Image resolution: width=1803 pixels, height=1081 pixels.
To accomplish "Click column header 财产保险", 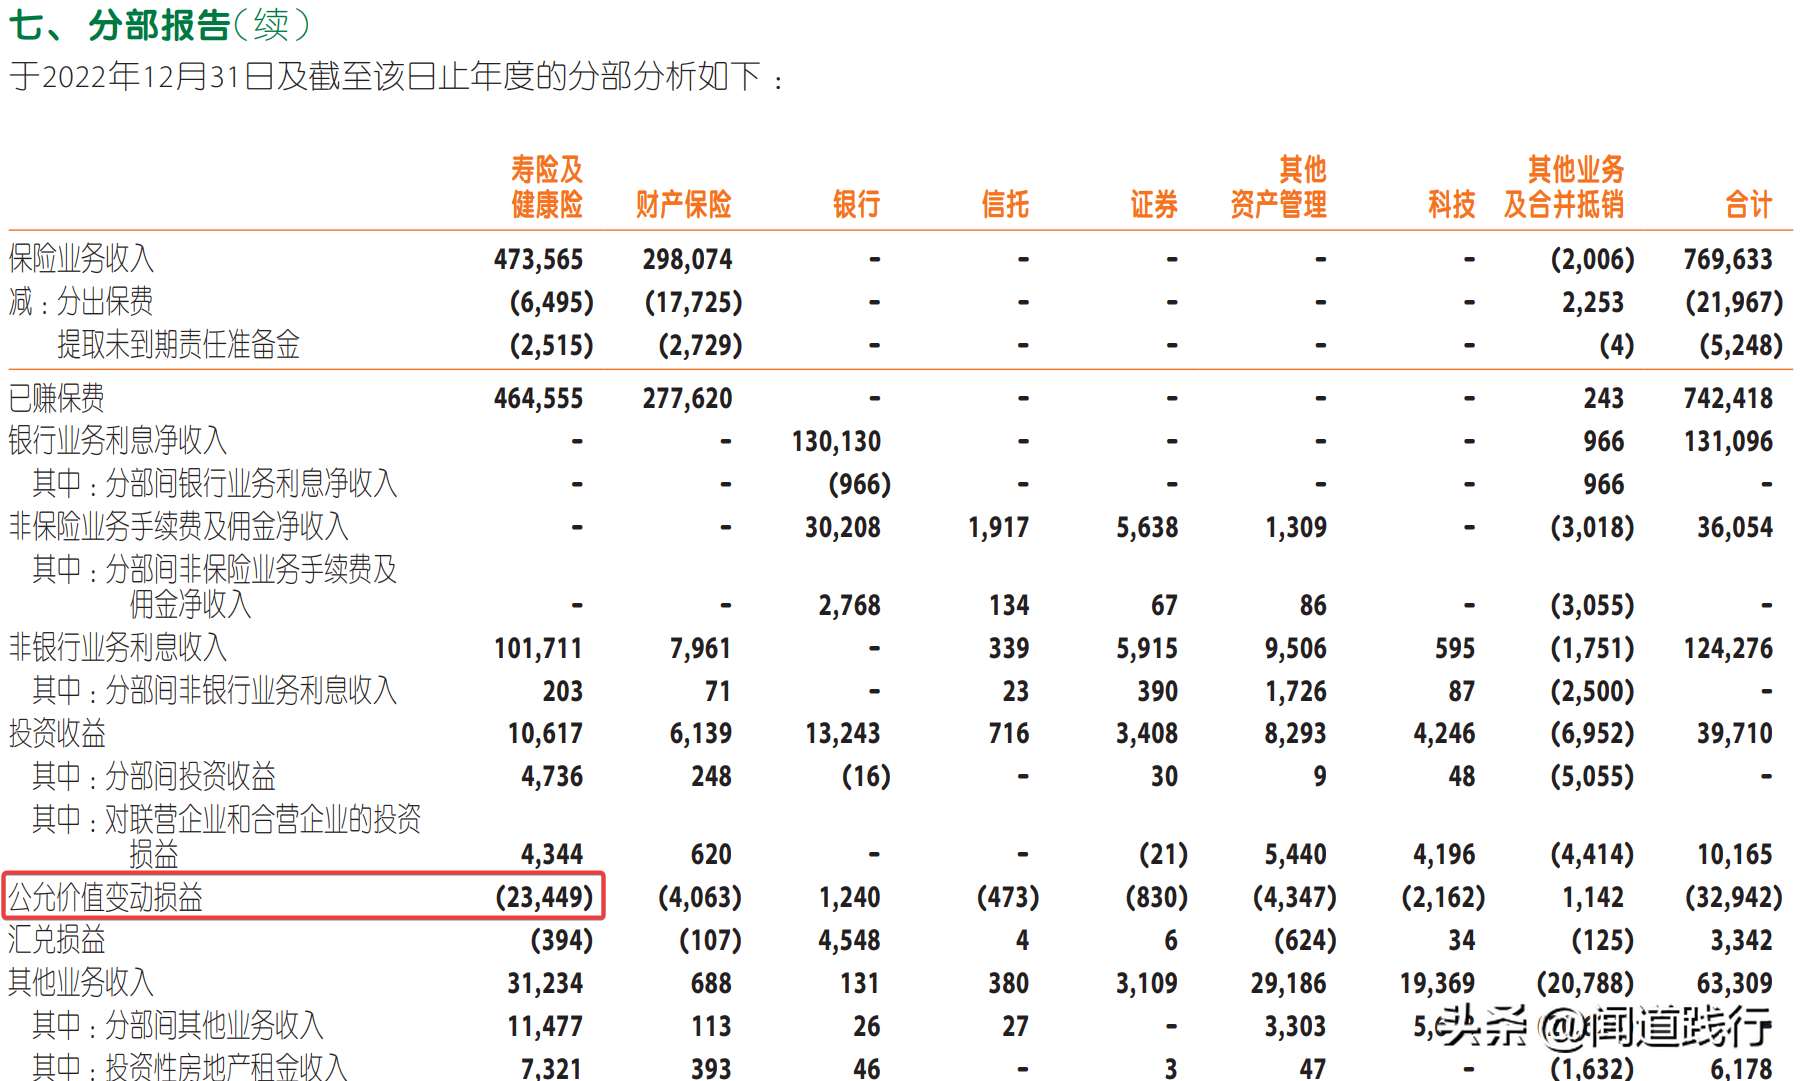I will [x=684, y=204].
